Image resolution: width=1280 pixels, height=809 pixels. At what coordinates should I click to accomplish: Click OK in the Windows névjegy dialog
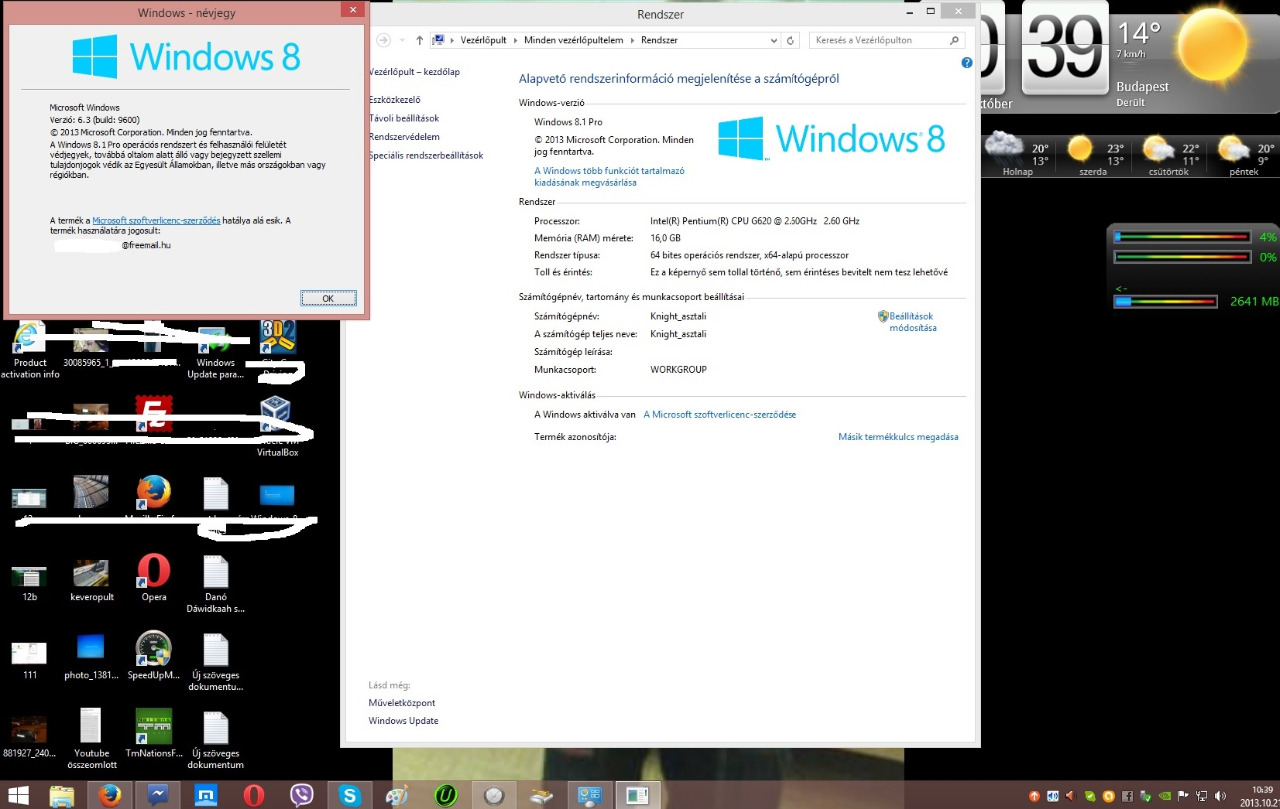pyautogui.click(x=328, y=298)
